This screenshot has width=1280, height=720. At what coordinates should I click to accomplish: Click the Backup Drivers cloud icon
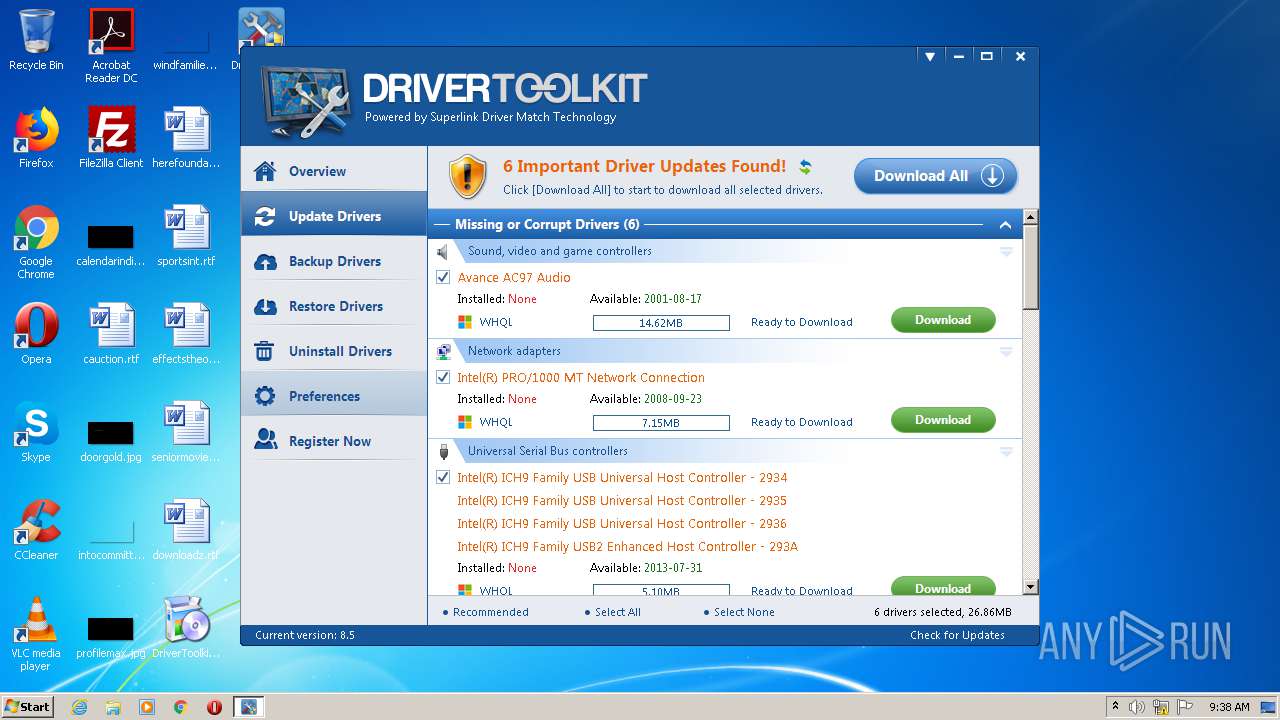click(265, 262)
